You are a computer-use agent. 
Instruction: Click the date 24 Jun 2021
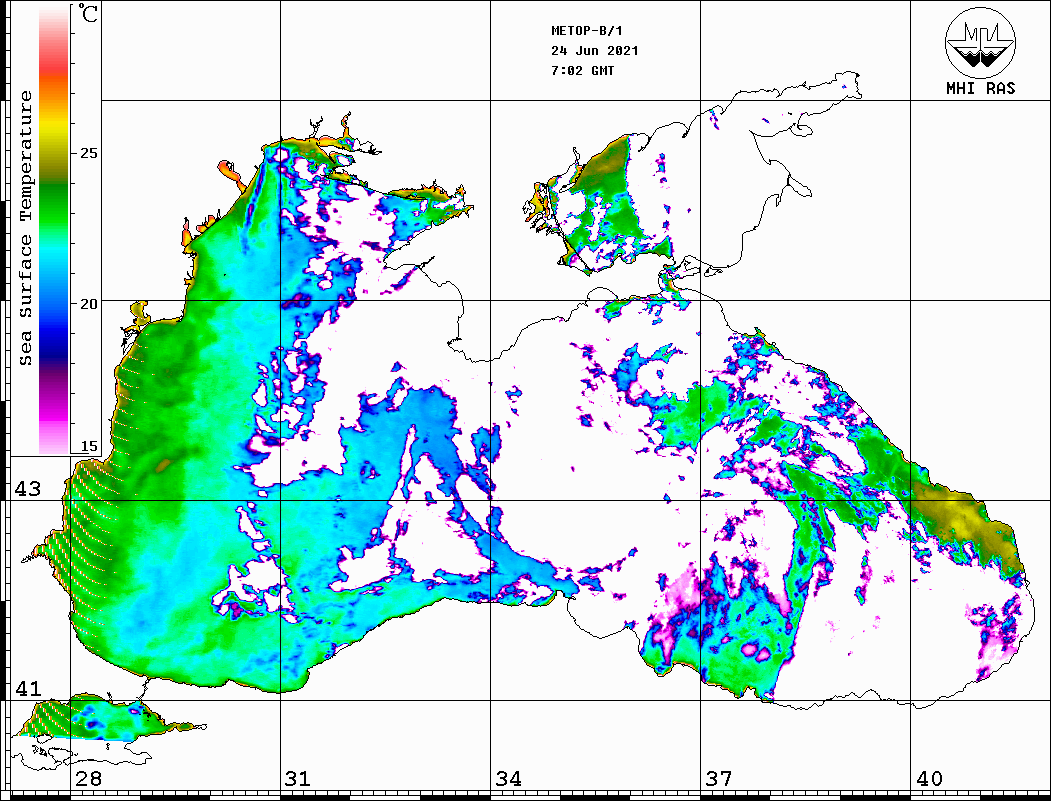(595, 51)
